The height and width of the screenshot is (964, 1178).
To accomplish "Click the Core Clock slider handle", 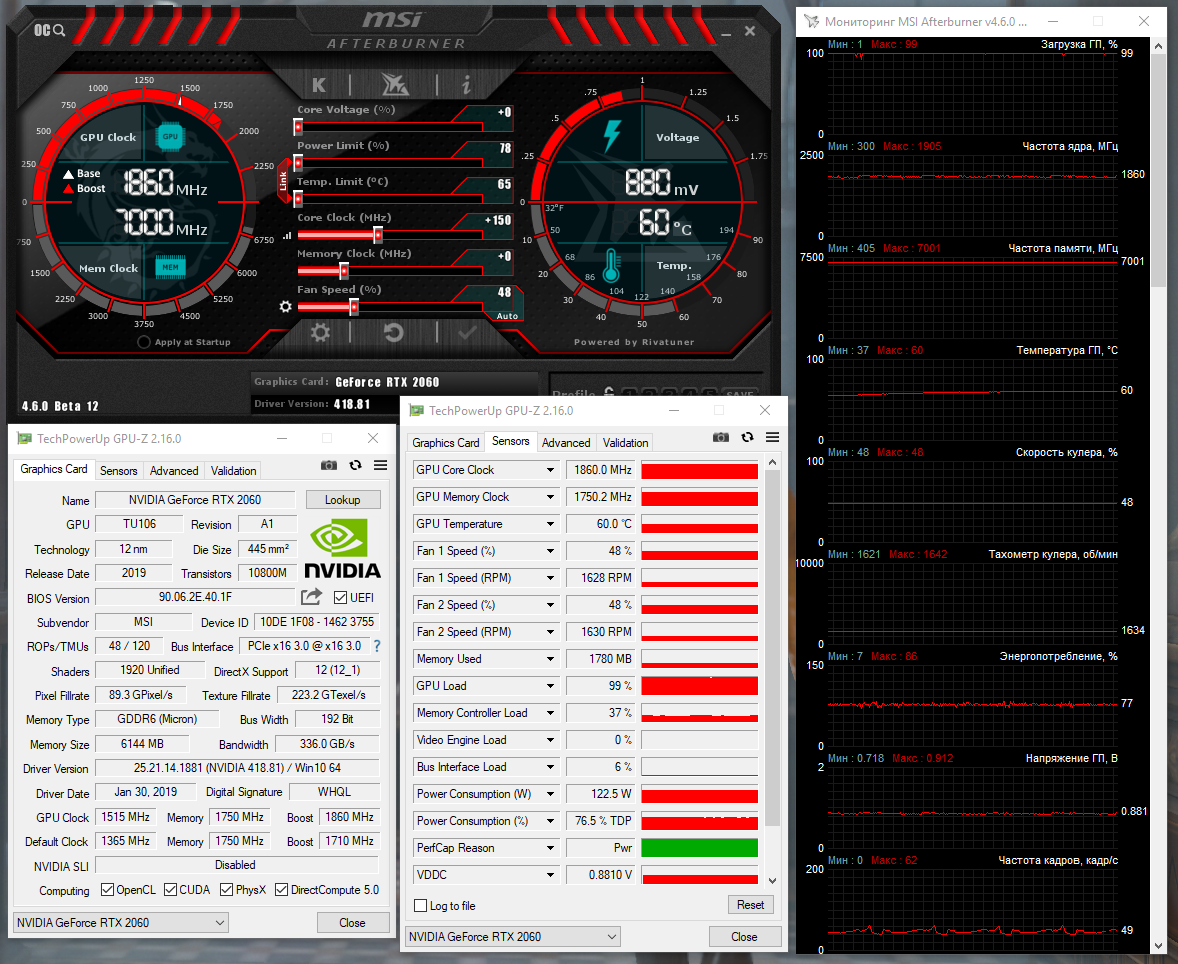I will coord(378,235).
